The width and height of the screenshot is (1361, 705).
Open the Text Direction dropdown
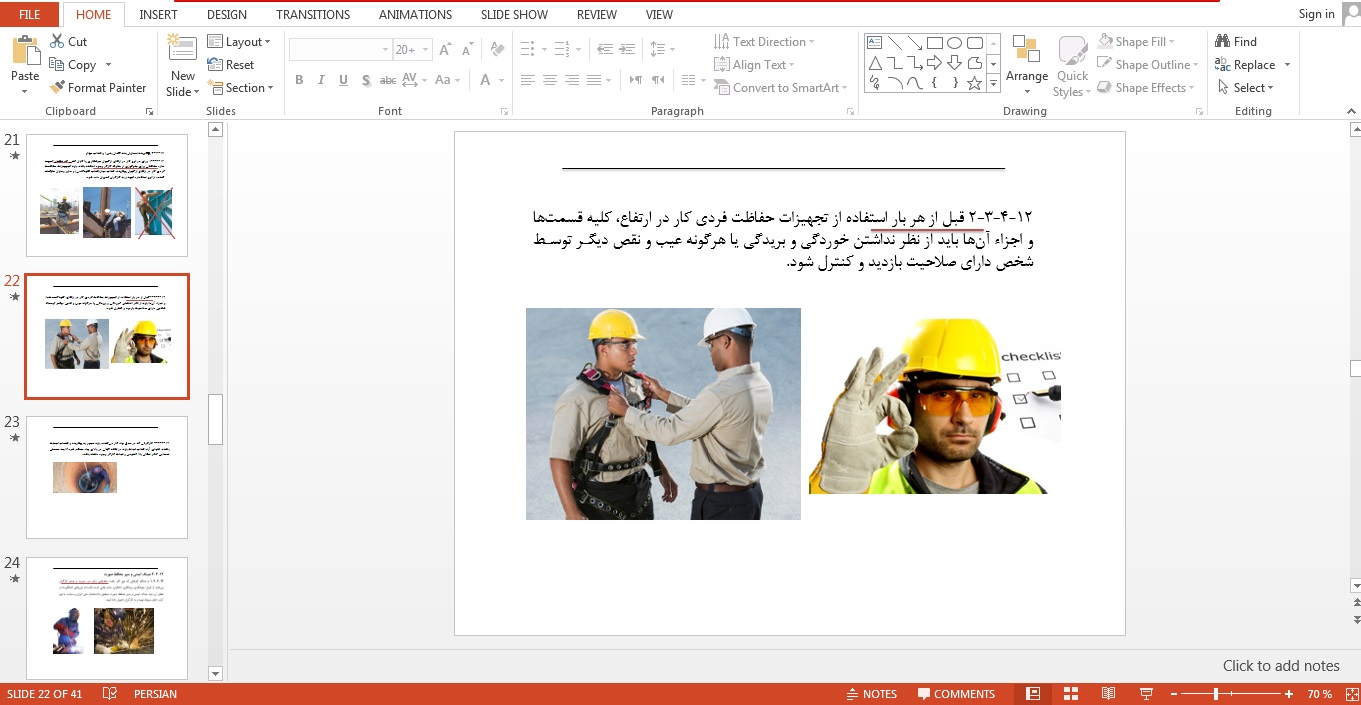765,42
